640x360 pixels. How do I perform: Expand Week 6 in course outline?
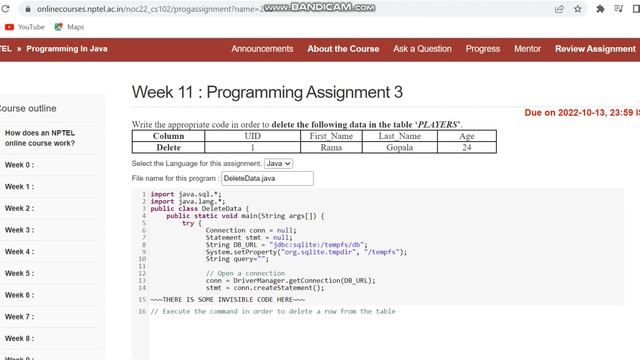click(x=20, y=295)
